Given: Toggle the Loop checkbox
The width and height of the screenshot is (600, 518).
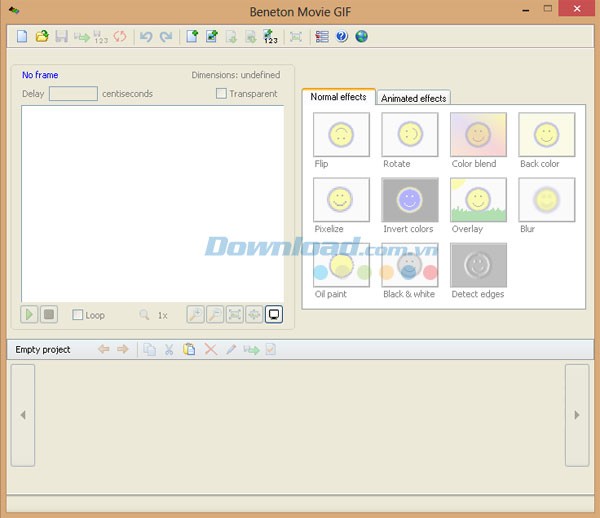Looking at the screenshot, I should coord(78,315).
